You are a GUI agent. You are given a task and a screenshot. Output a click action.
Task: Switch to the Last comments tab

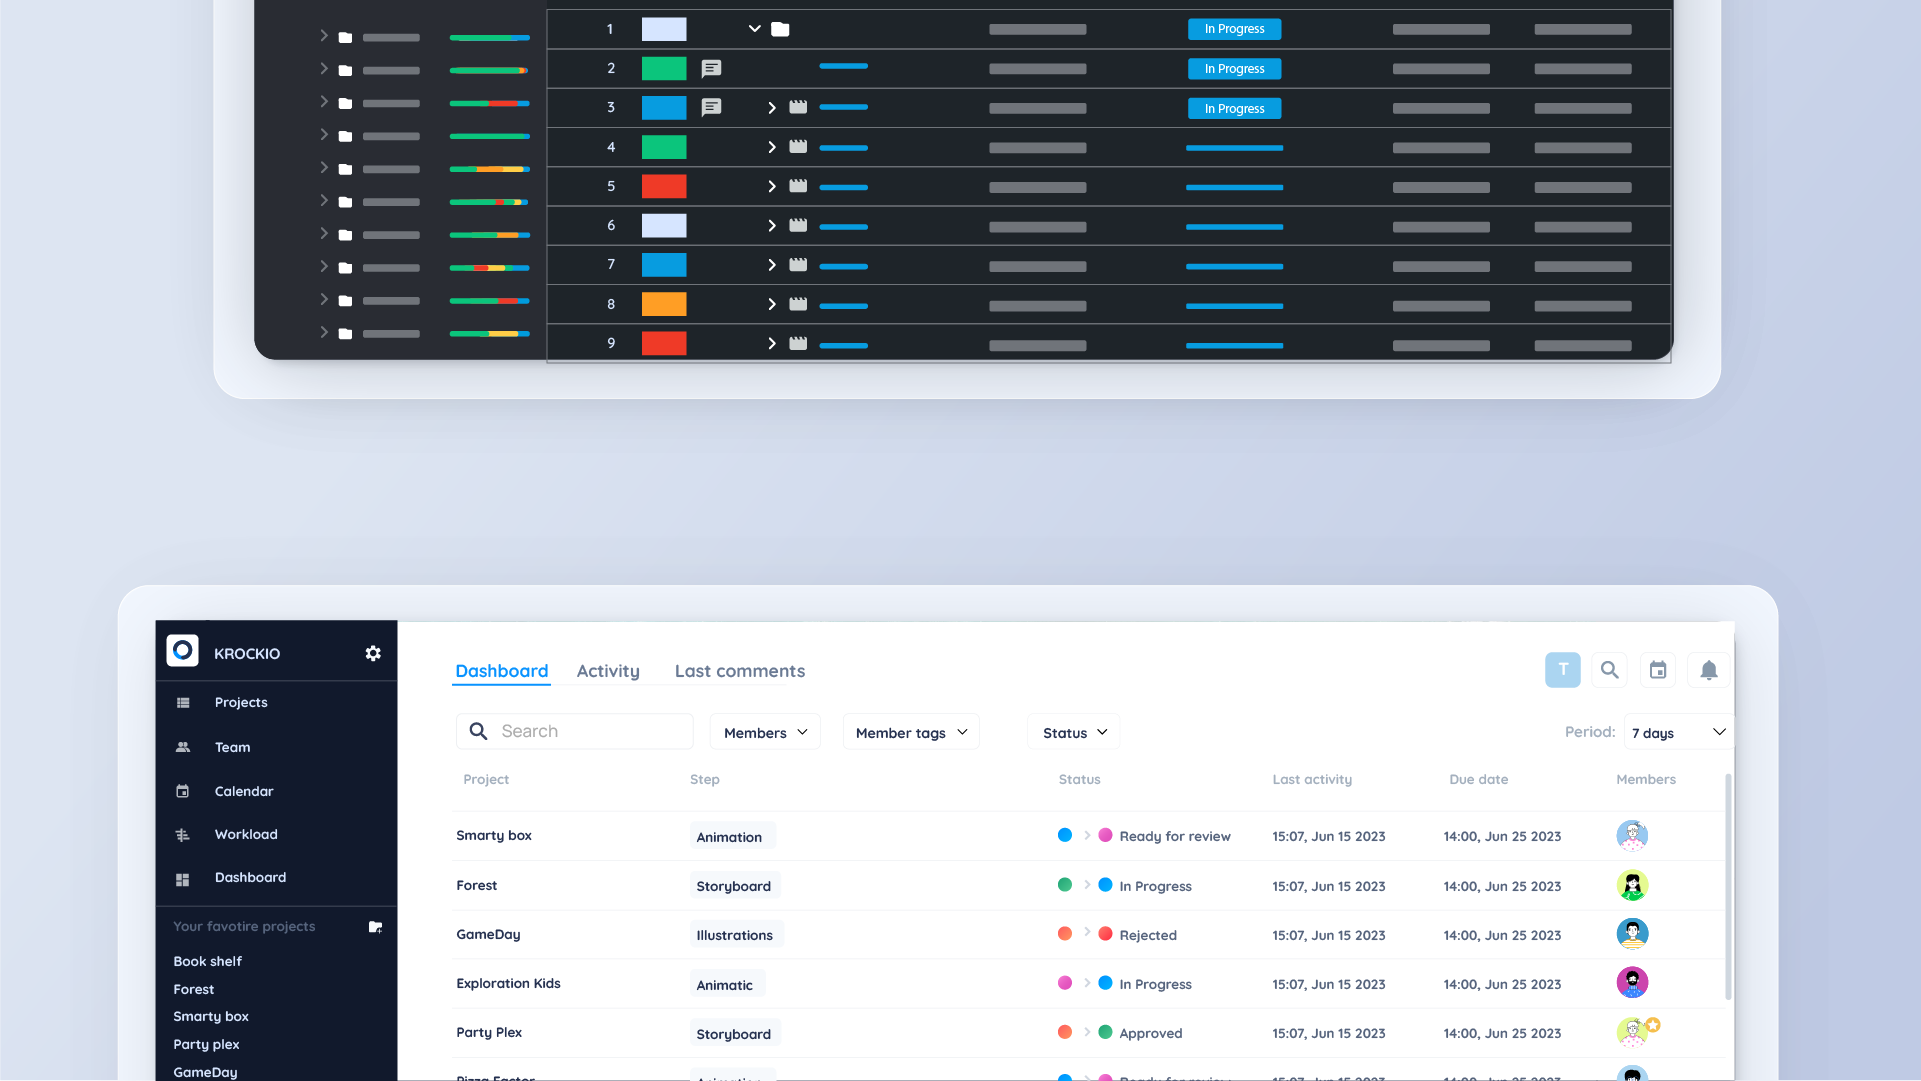[740, 671]
